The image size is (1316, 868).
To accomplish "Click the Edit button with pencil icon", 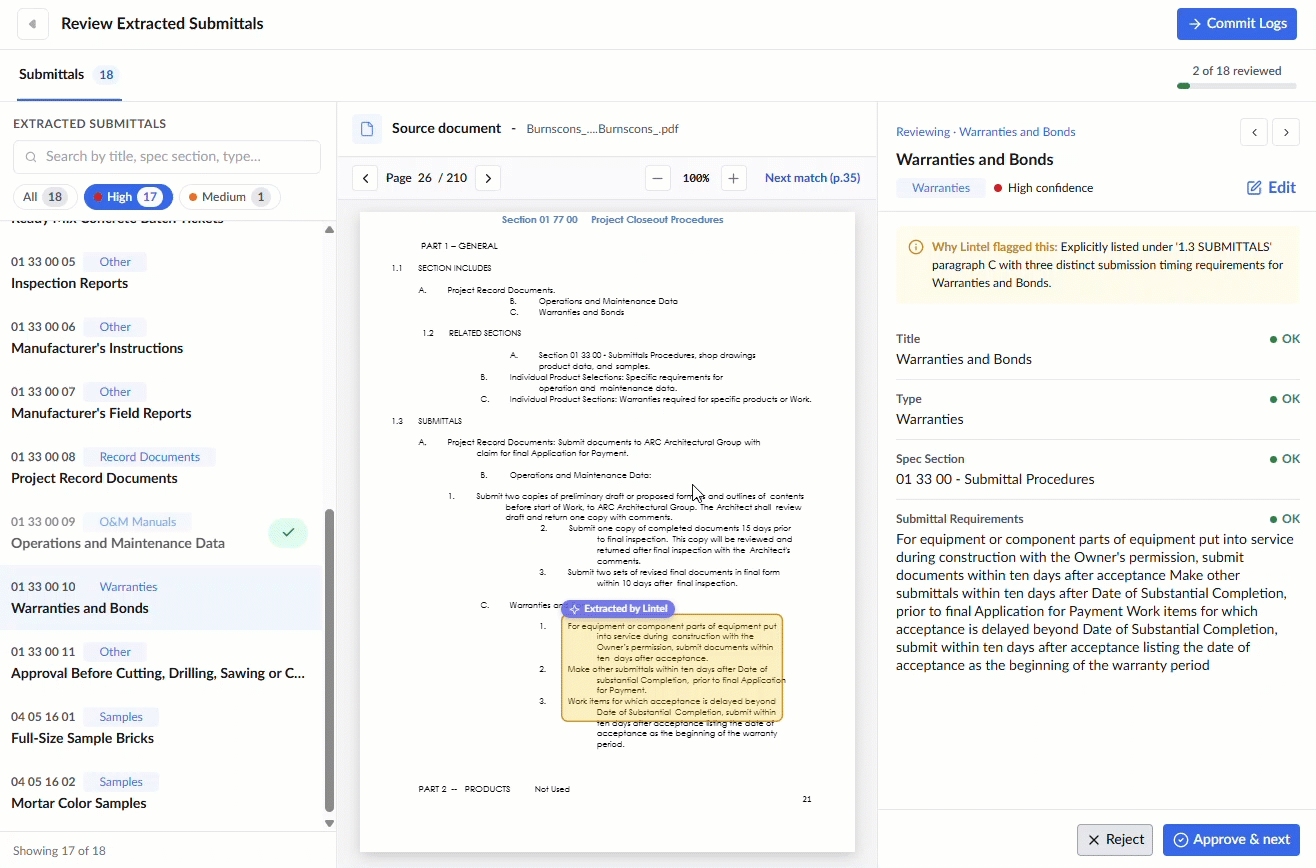I will coord(1271,187).
